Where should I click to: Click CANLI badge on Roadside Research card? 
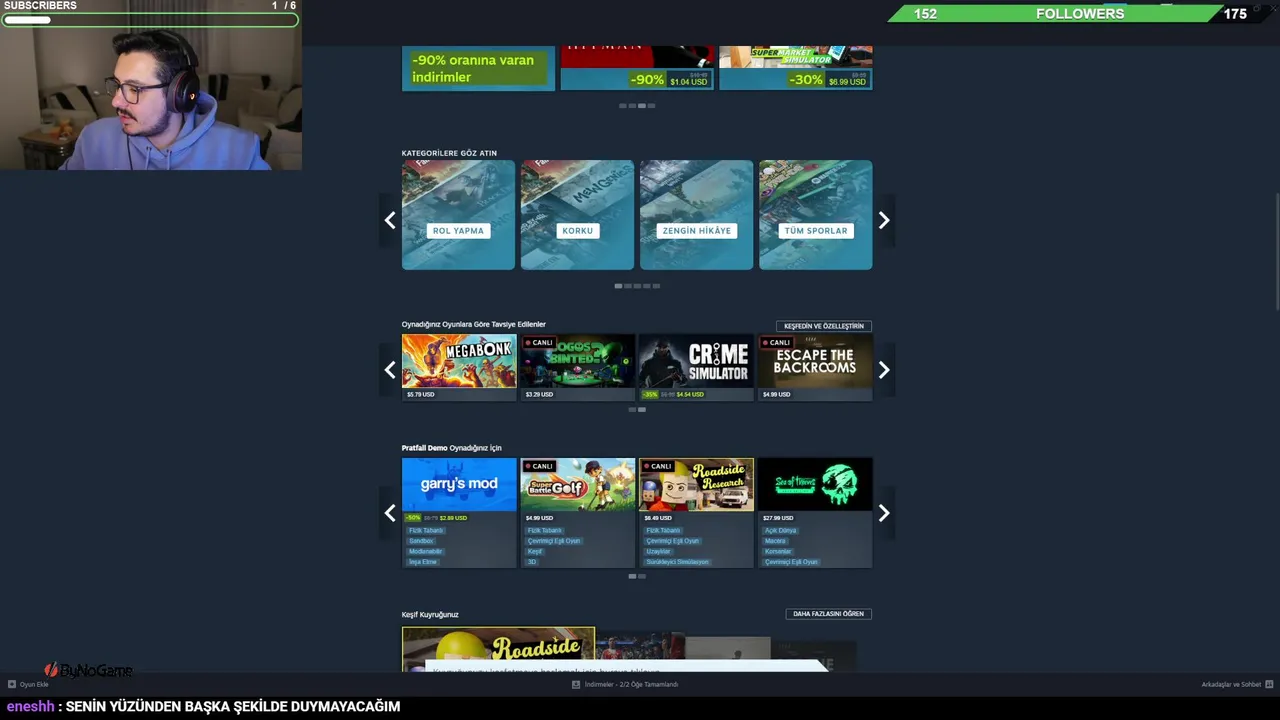pyautogui.click(x=658, y=466)
